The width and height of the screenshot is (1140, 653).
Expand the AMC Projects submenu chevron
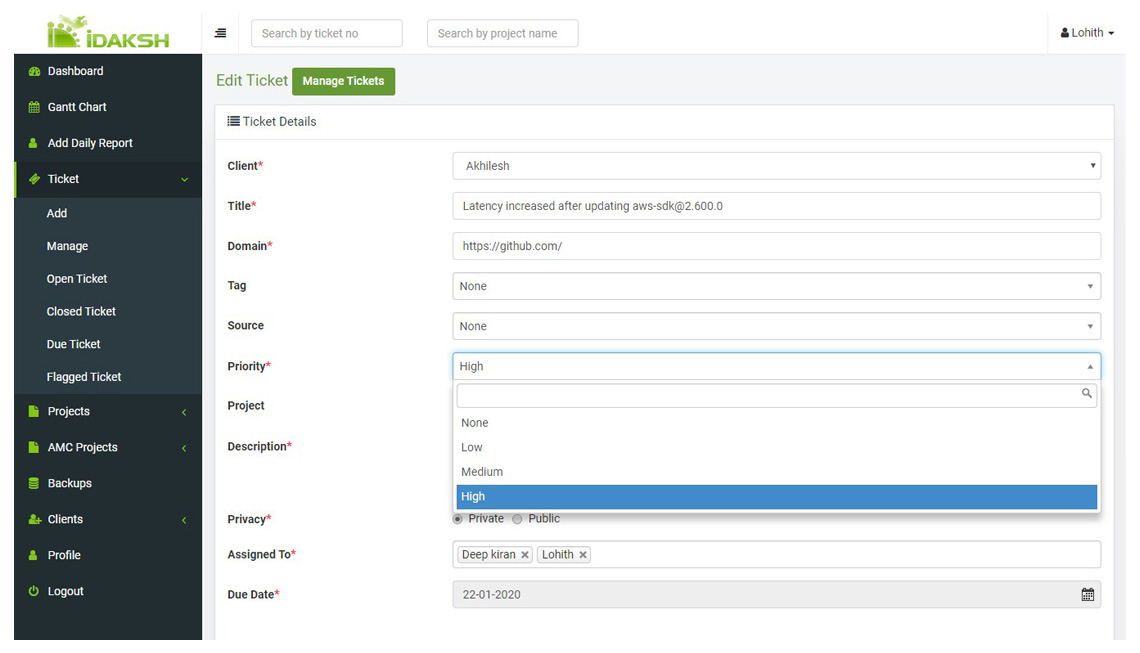[184, 448]
